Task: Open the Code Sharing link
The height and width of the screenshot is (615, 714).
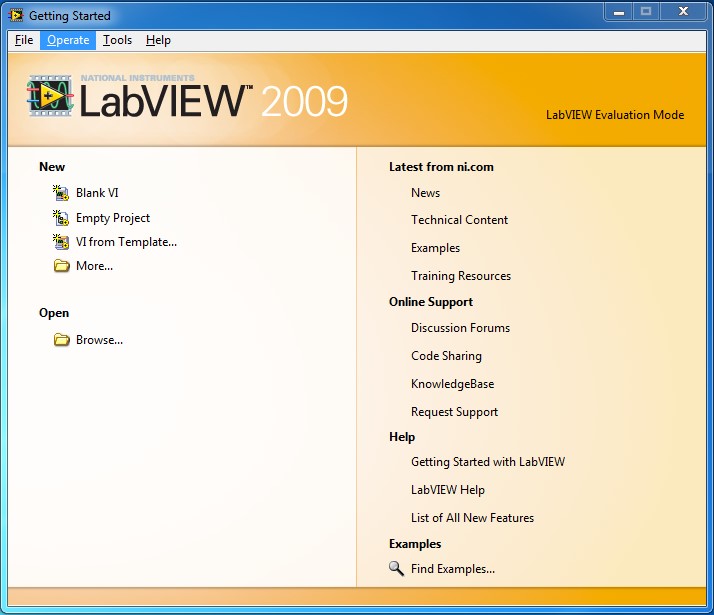Action: [446, 356]
